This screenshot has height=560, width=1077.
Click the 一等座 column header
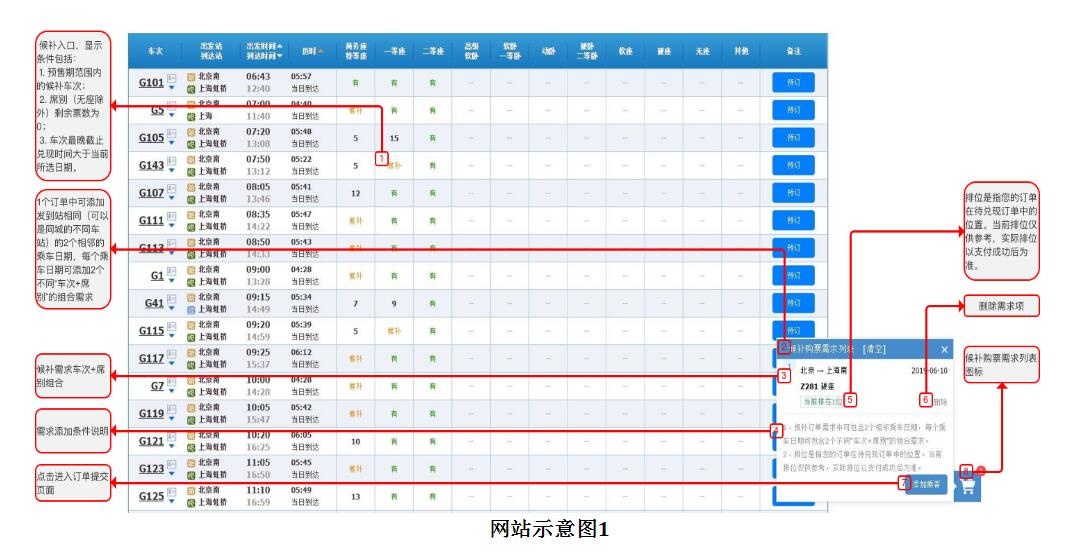click(x=394, y=51)
